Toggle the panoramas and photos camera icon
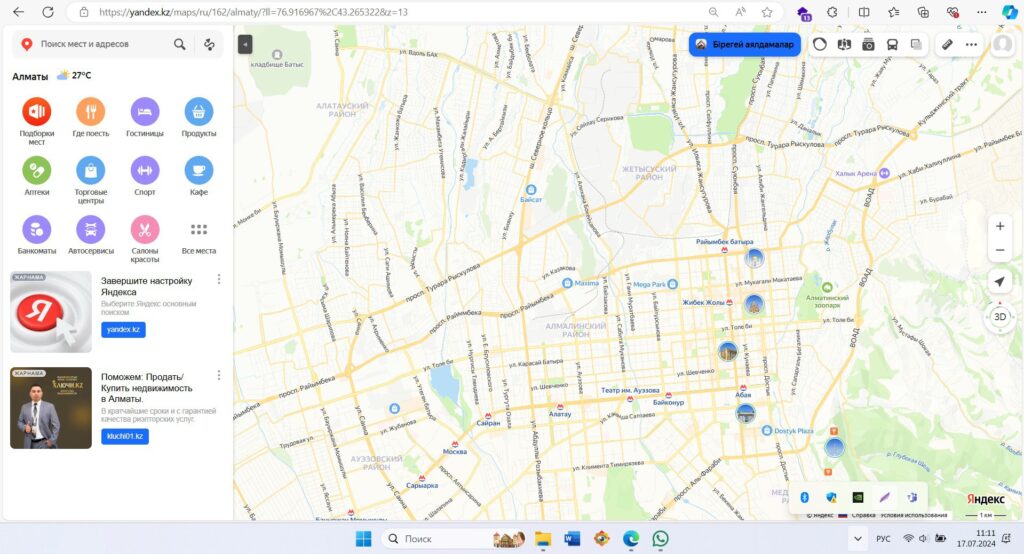The height and width of the screenshot is (554, 1024). (x=868, y=44)
